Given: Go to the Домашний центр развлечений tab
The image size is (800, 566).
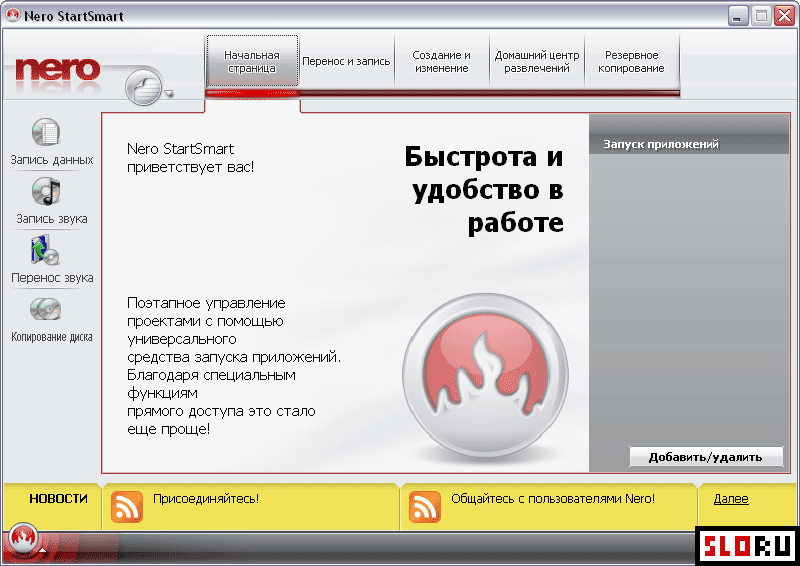Looking at the screenshot, I should tap(537, 61).
